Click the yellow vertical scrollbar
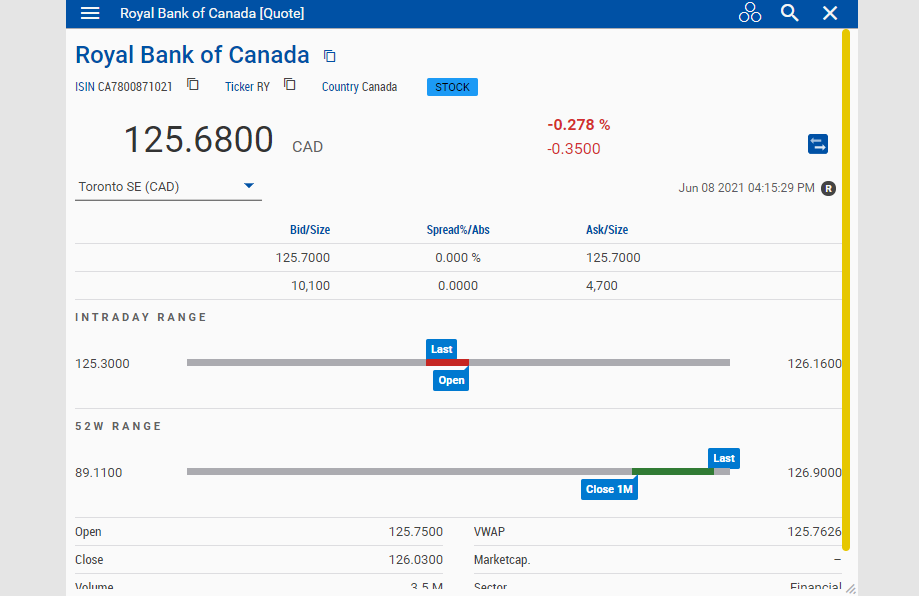This screenshot has height=596, width=919. (x=846, y=290)
